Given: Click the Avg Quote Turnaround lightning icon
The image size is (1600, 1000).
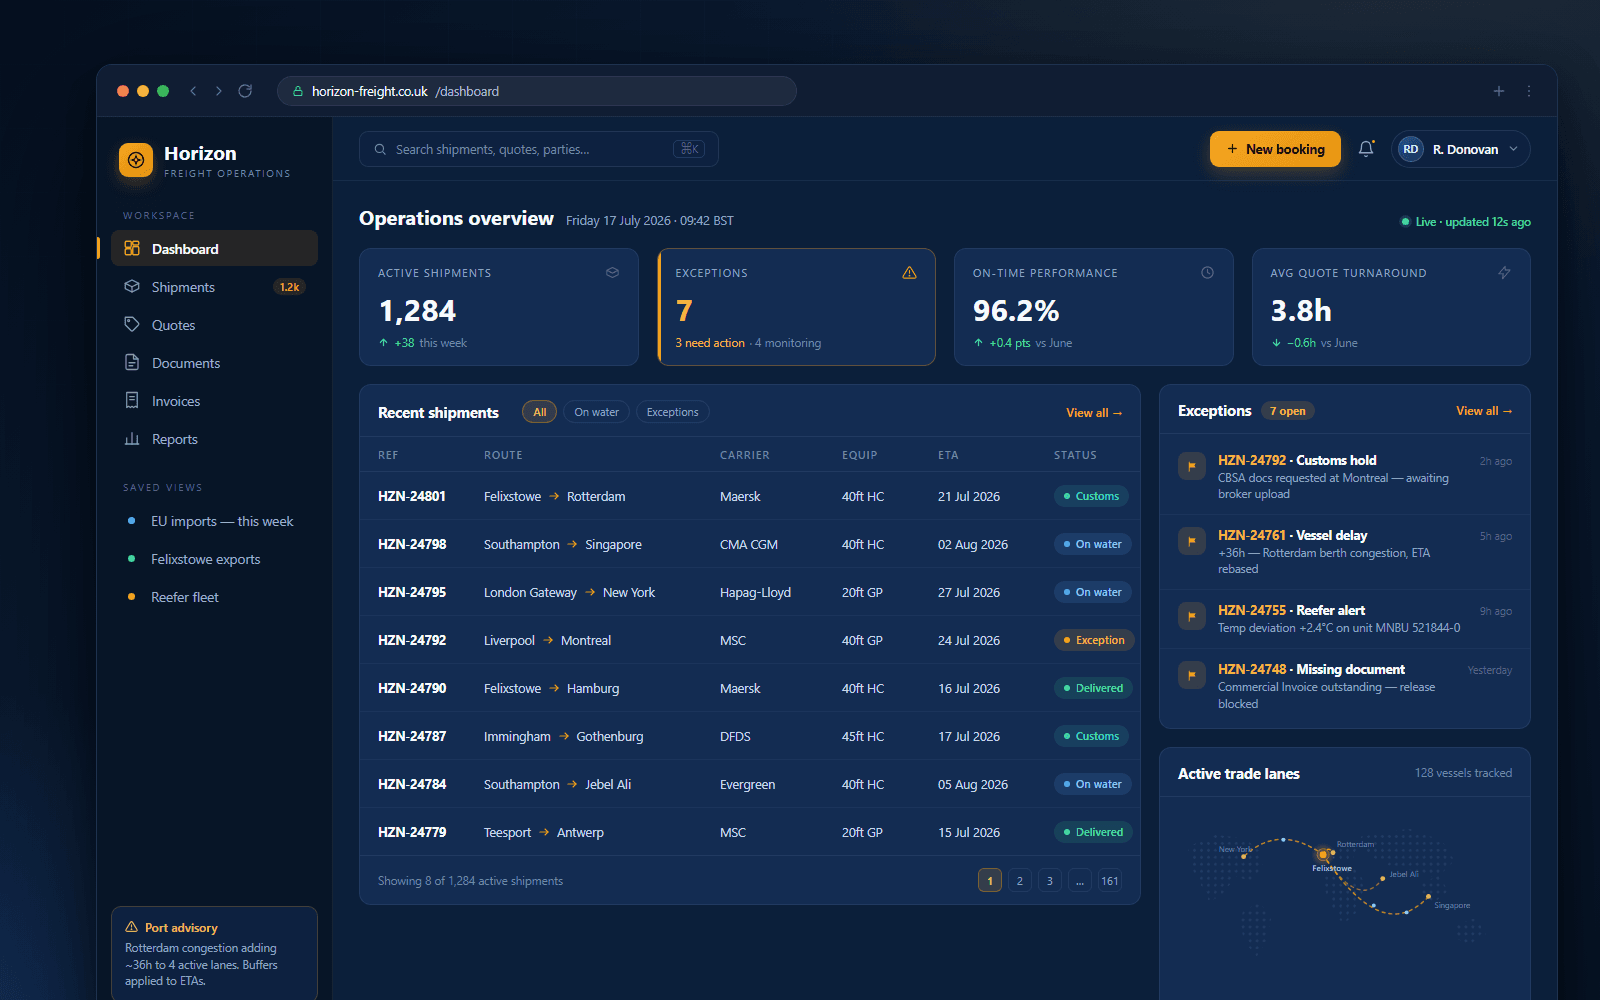Looking at the screenshot, I should [x=1504, y=272].
